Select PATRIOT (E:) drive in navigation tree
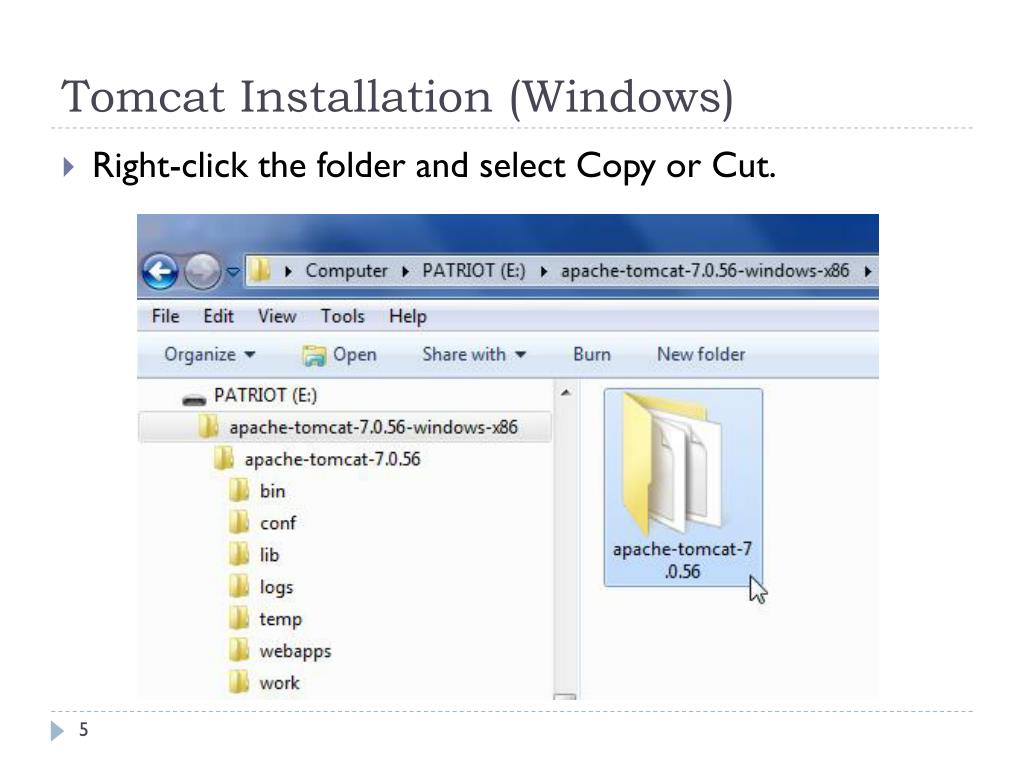This screenshot has width=1024, height=768. 265,395
